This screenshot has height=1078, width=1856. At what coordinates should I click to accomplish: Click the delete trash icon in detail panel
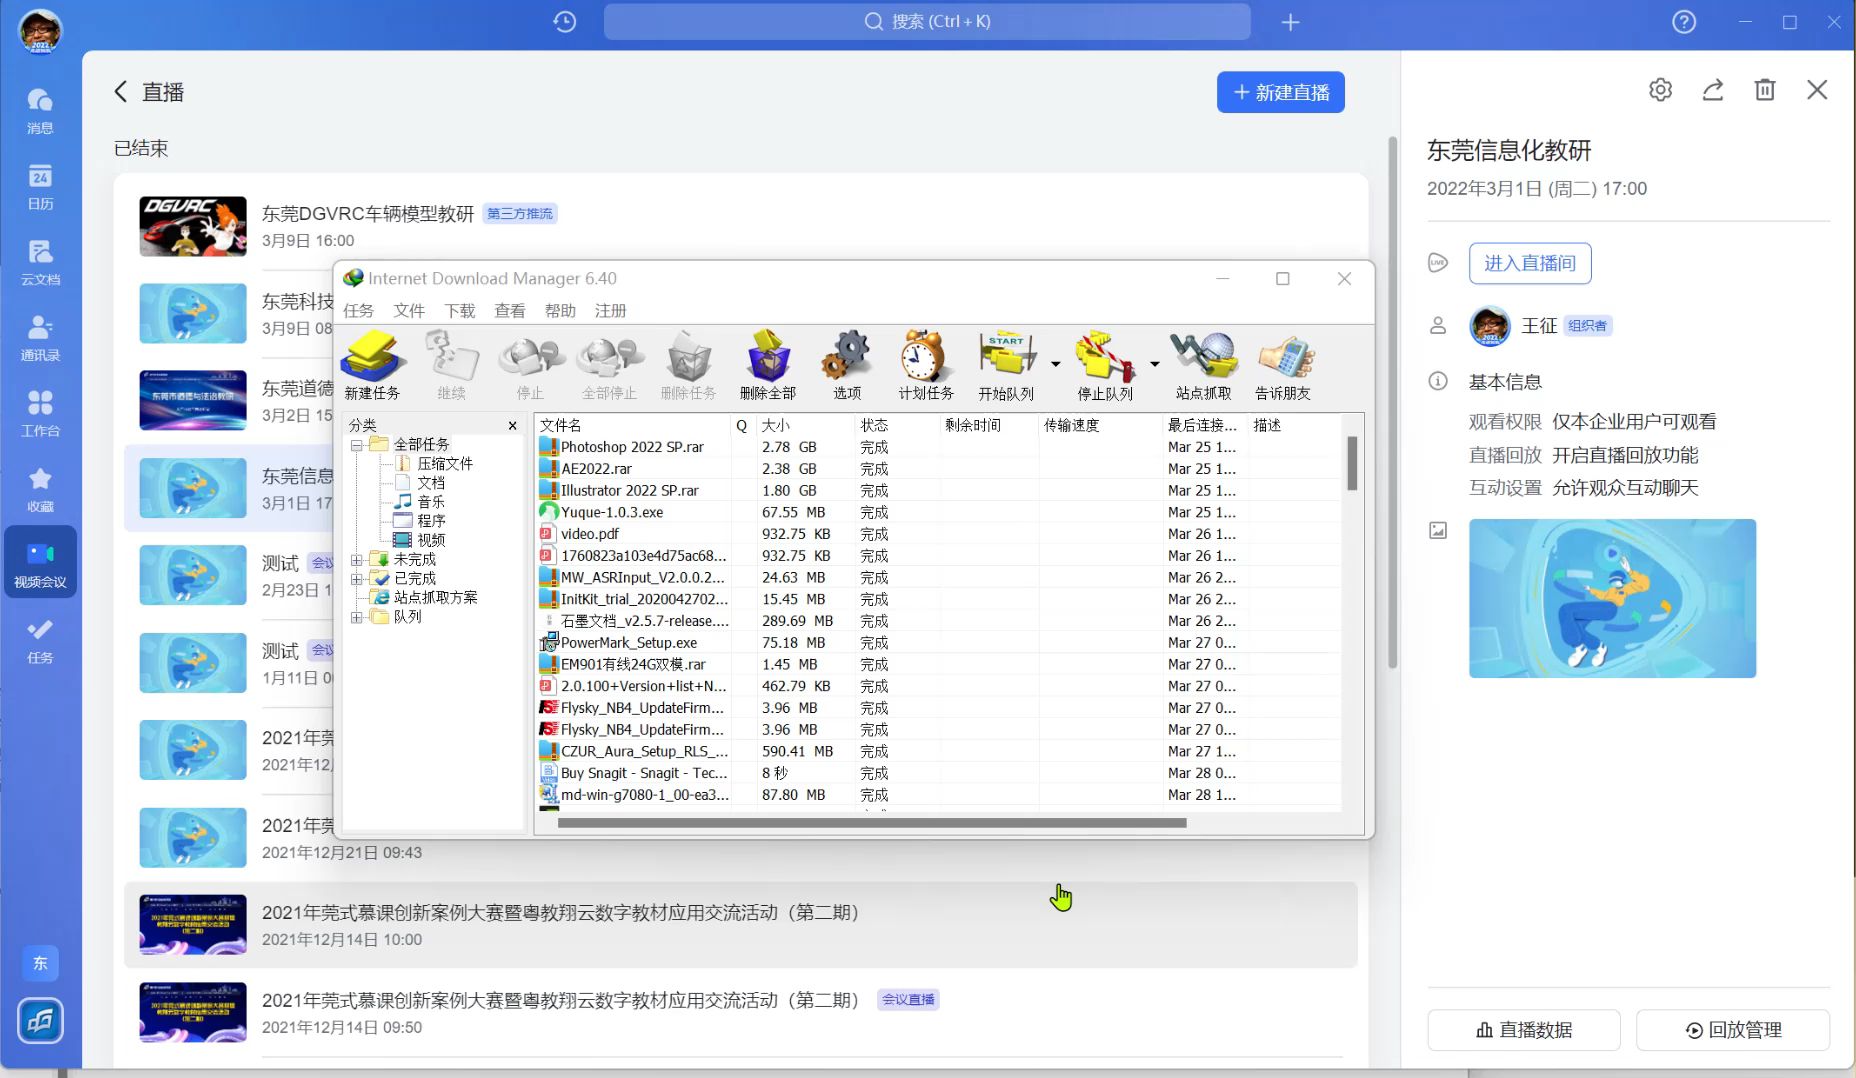click(x=1765, y=90)
